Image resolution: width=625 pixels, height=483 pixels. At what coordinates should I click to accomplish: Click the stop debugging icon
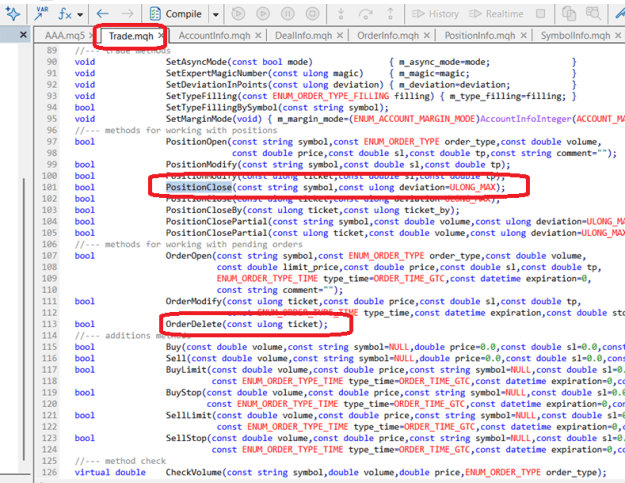[x=312, y=14]
